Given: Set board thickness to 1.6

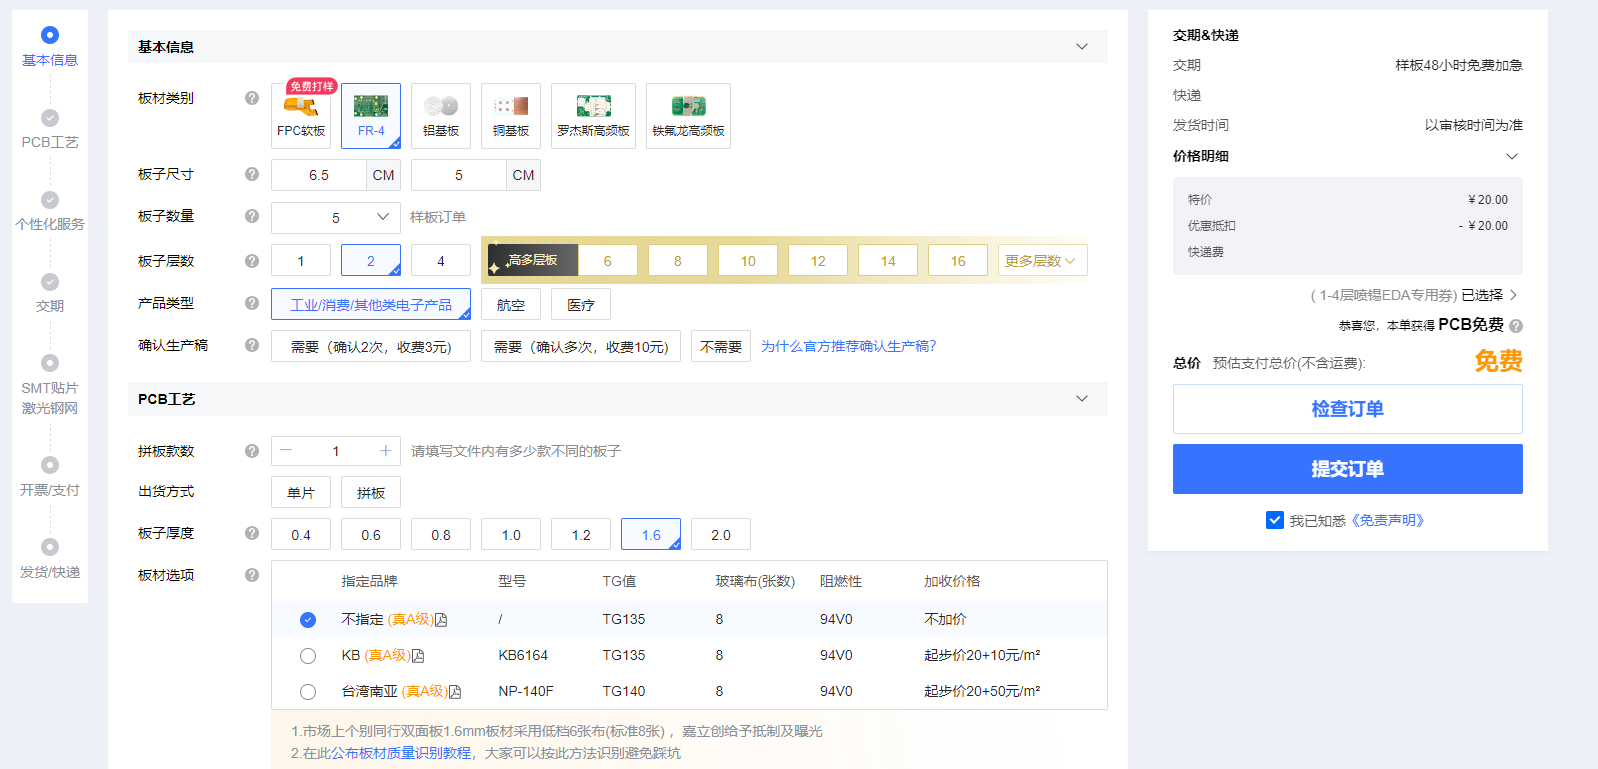Looking at the screenshot, I should 651,534.
